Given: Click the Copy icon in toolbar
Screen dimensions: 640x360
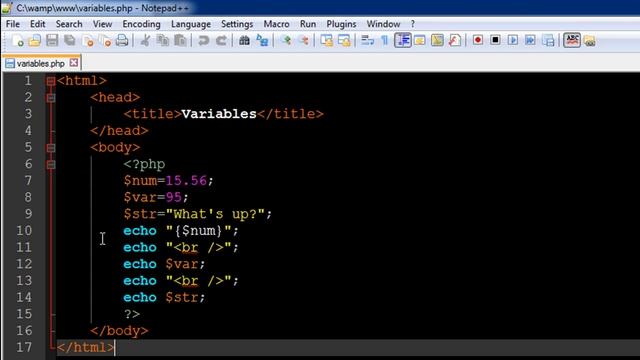Looking at the screenshot, I should [x=163, y=40].
